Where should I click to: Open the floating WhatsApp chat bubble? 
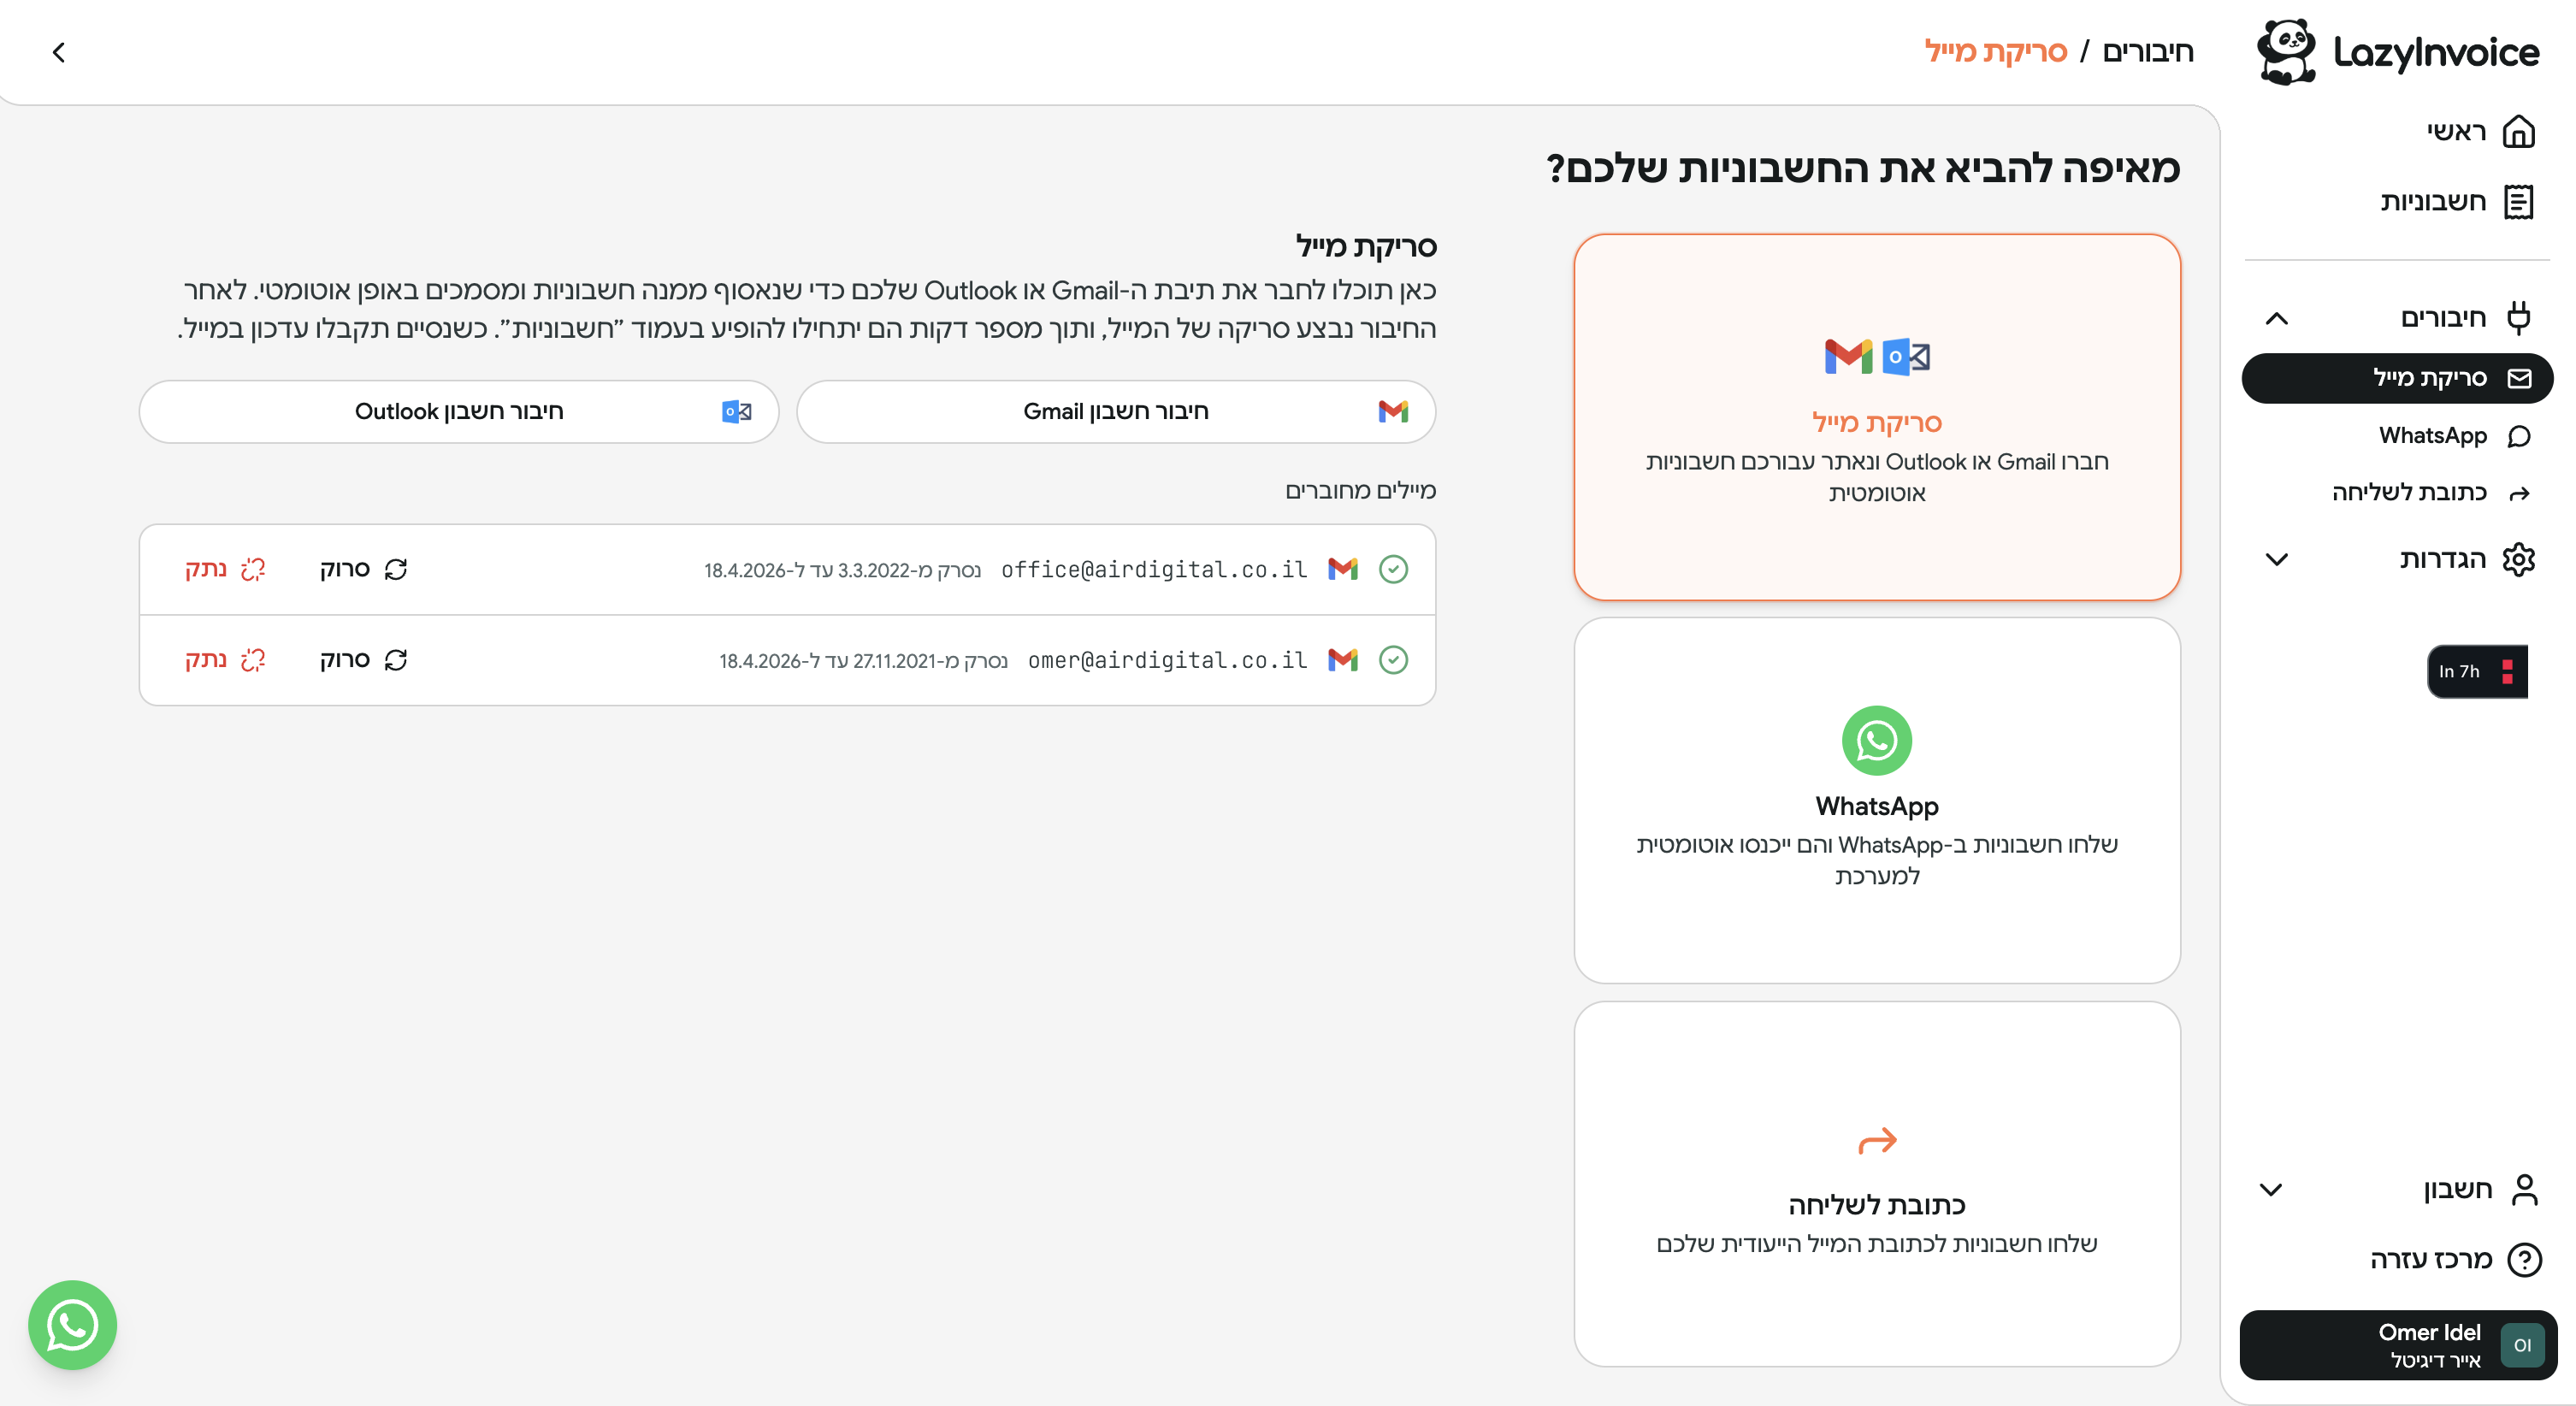coord(72,1325)
